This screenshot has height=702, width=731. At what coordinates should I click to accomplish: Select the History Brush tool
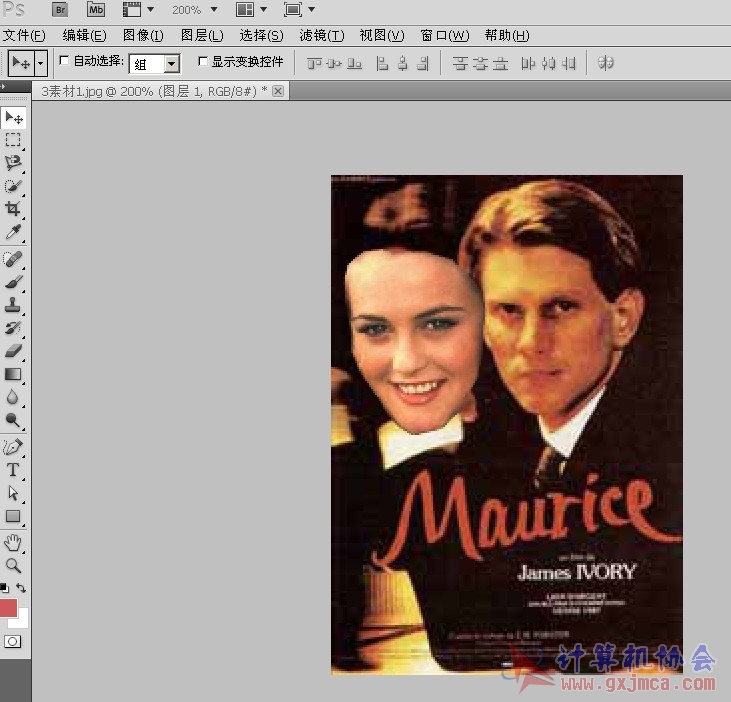[13, 328]
